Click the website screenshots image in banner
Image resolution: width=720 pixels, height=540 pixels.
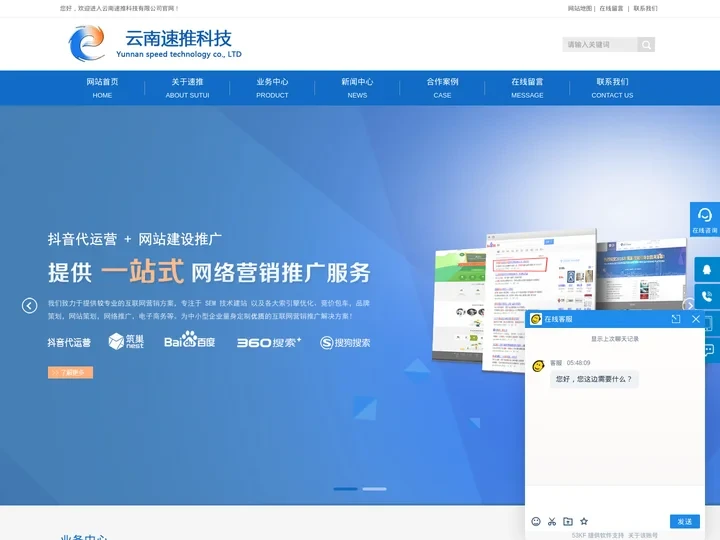(x=559, y=301)
